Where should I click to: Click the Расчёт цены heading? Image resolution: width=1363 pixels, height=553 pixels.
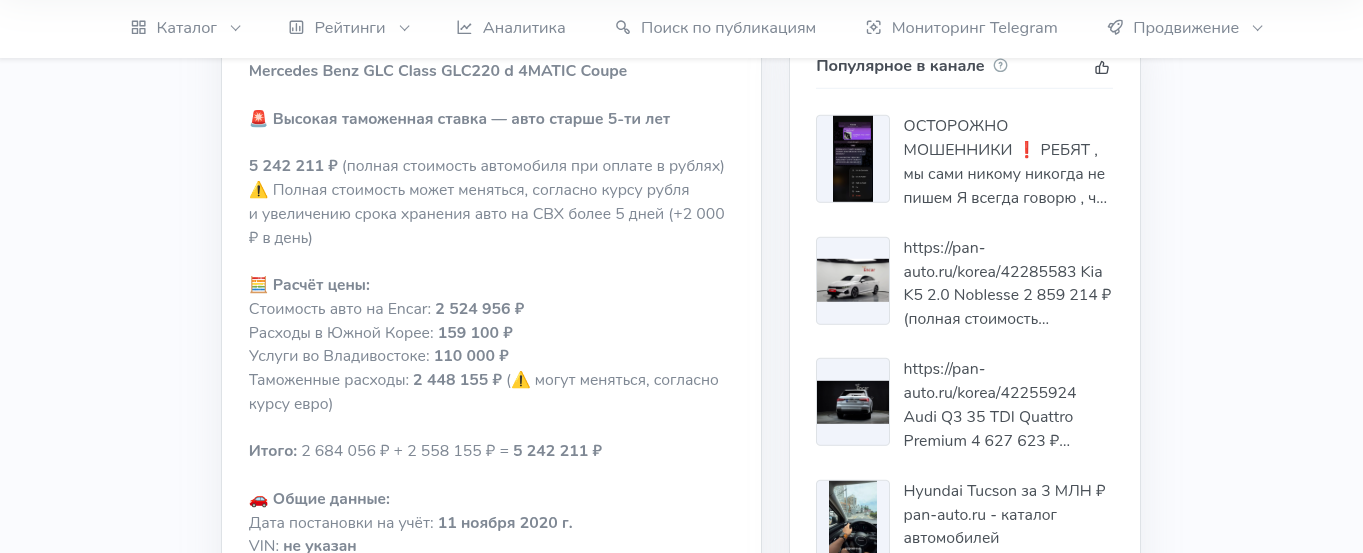309,285
